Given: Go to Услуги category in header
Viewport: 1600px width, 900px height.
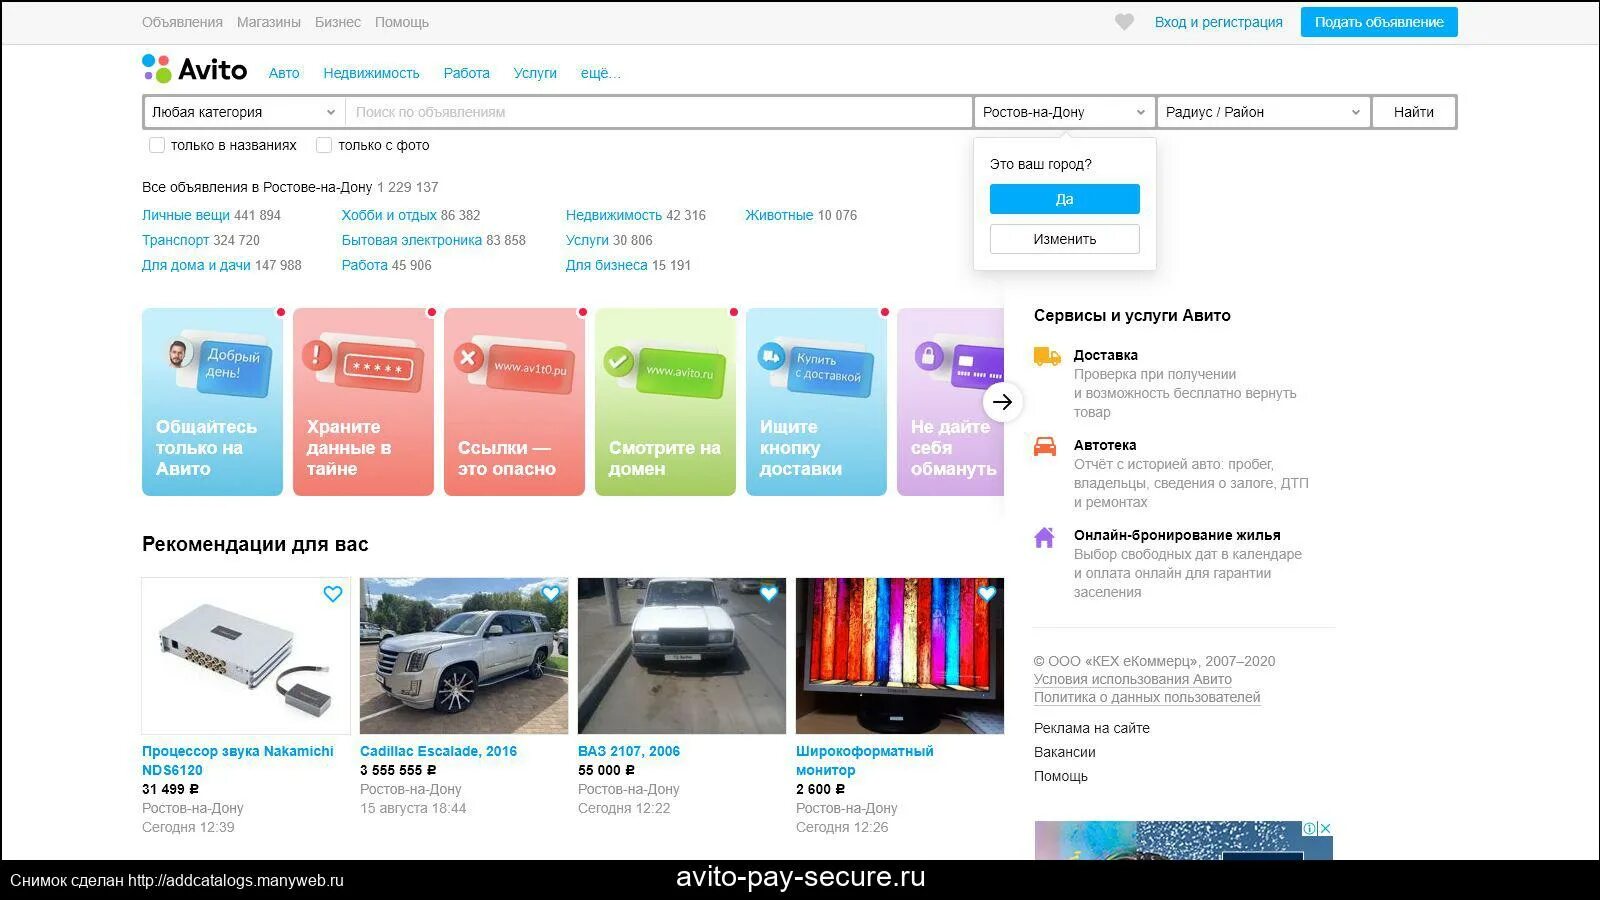Looking at the screenshot, I should pos(535,73).
